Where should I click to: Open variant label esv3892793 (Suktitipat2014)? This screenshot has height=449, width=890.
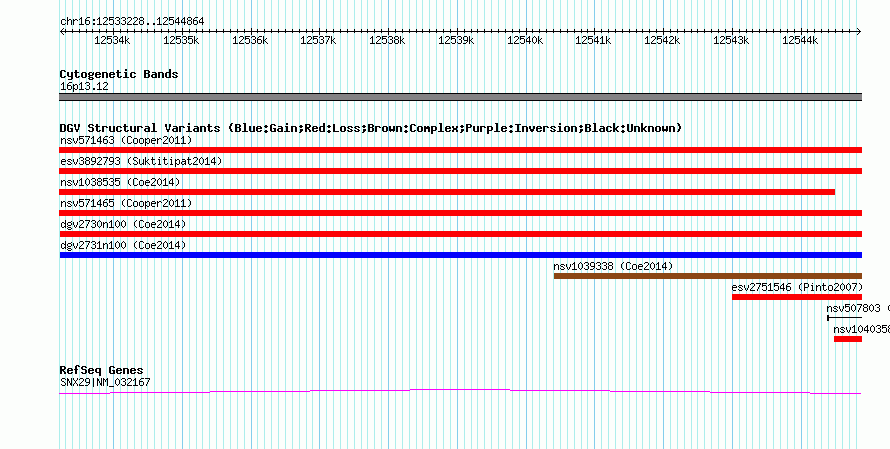click(x=141, y=161)
